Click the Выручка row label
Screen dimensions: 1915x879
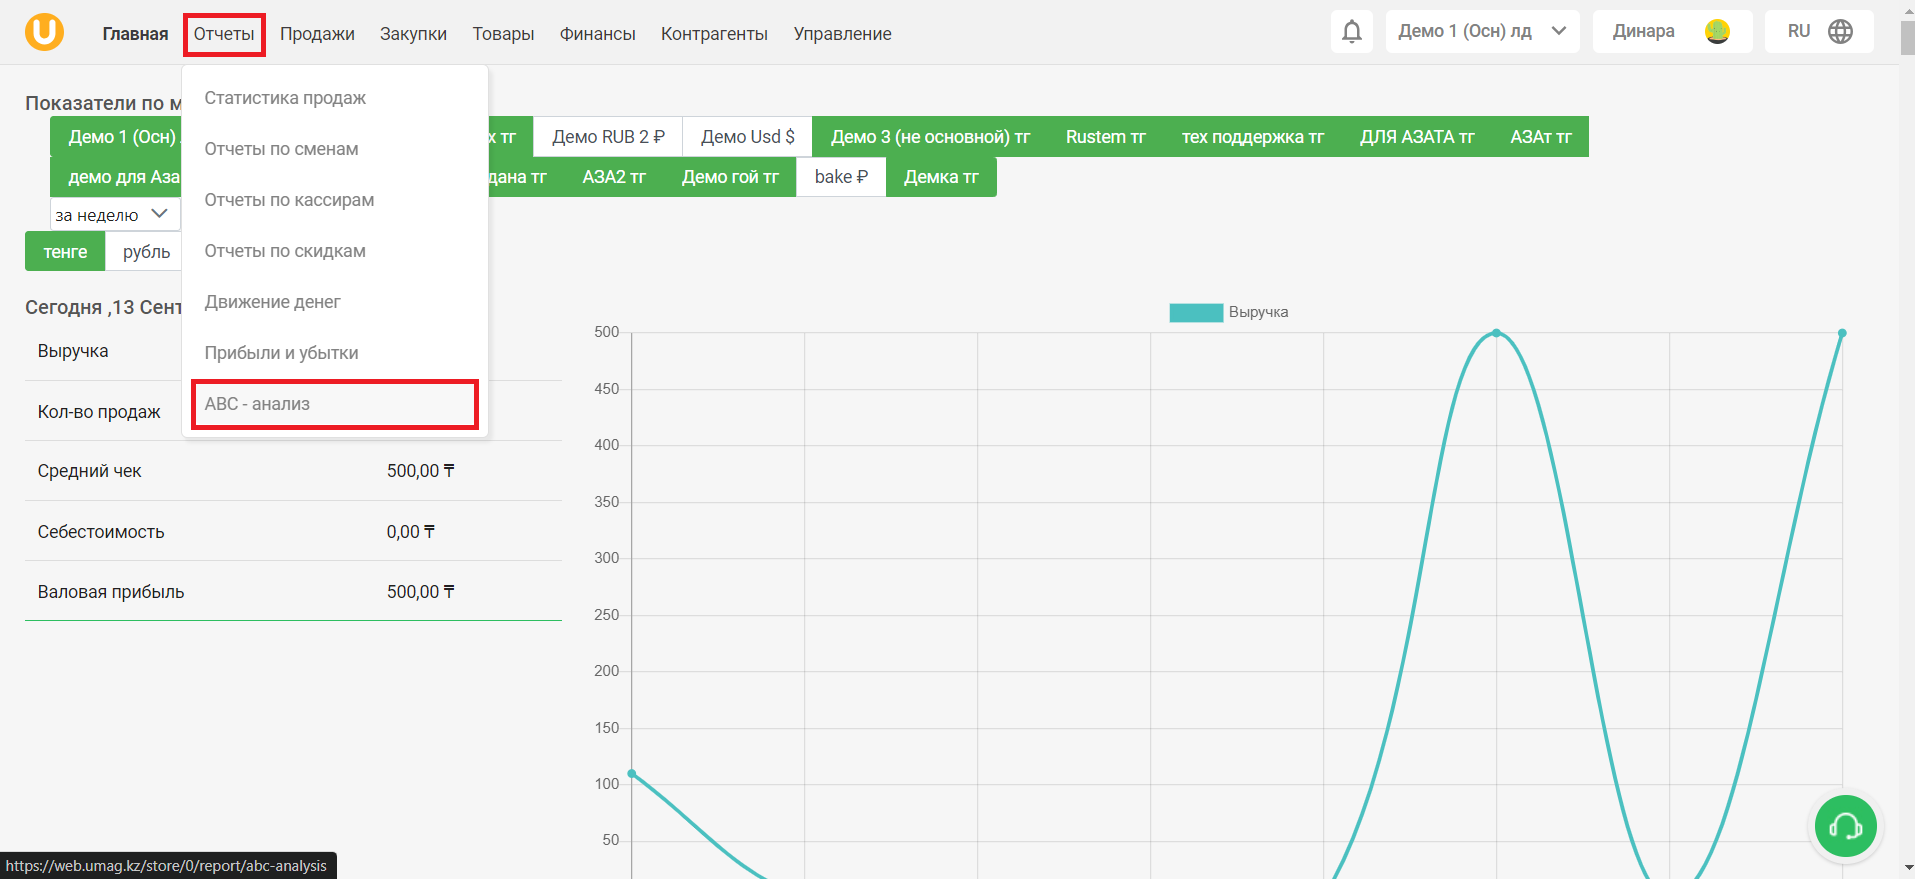tap(73, 351)
